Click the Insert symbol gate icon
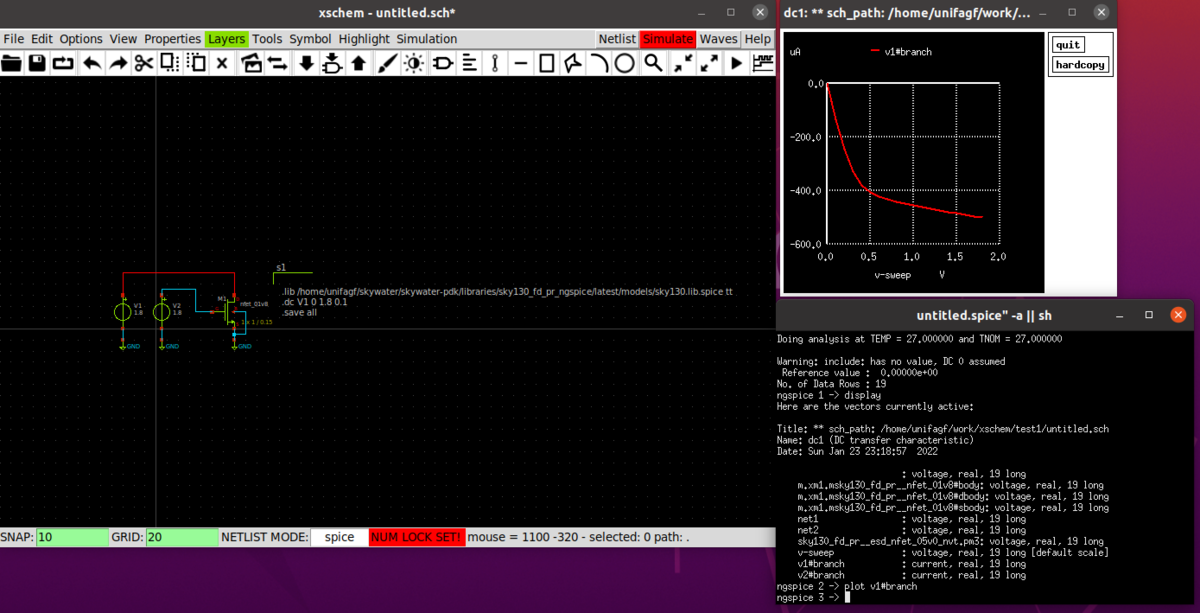Image resolution: width=1200 pixels, height=613 pixels. [x=441, y=63]
